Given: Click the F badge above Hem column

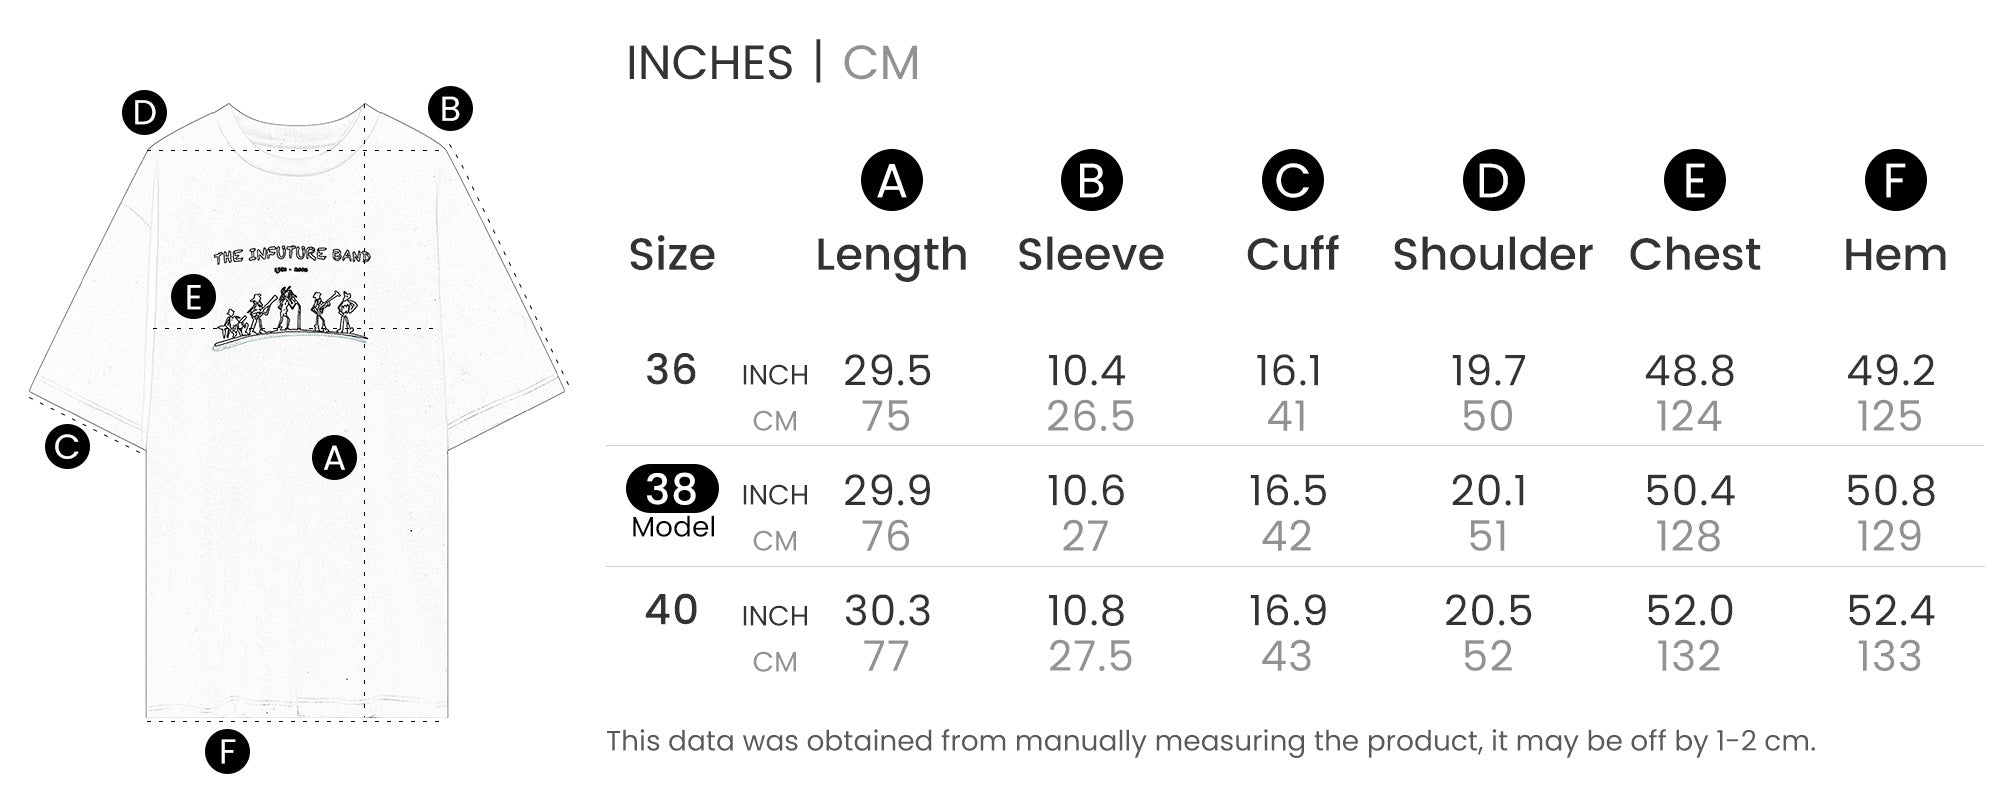Looking at the screenshot, I should [x=1895, y=181].
